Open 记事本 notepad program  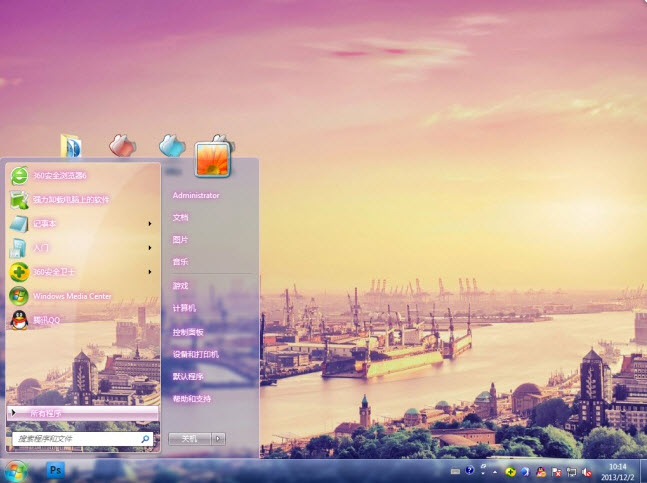77,224
